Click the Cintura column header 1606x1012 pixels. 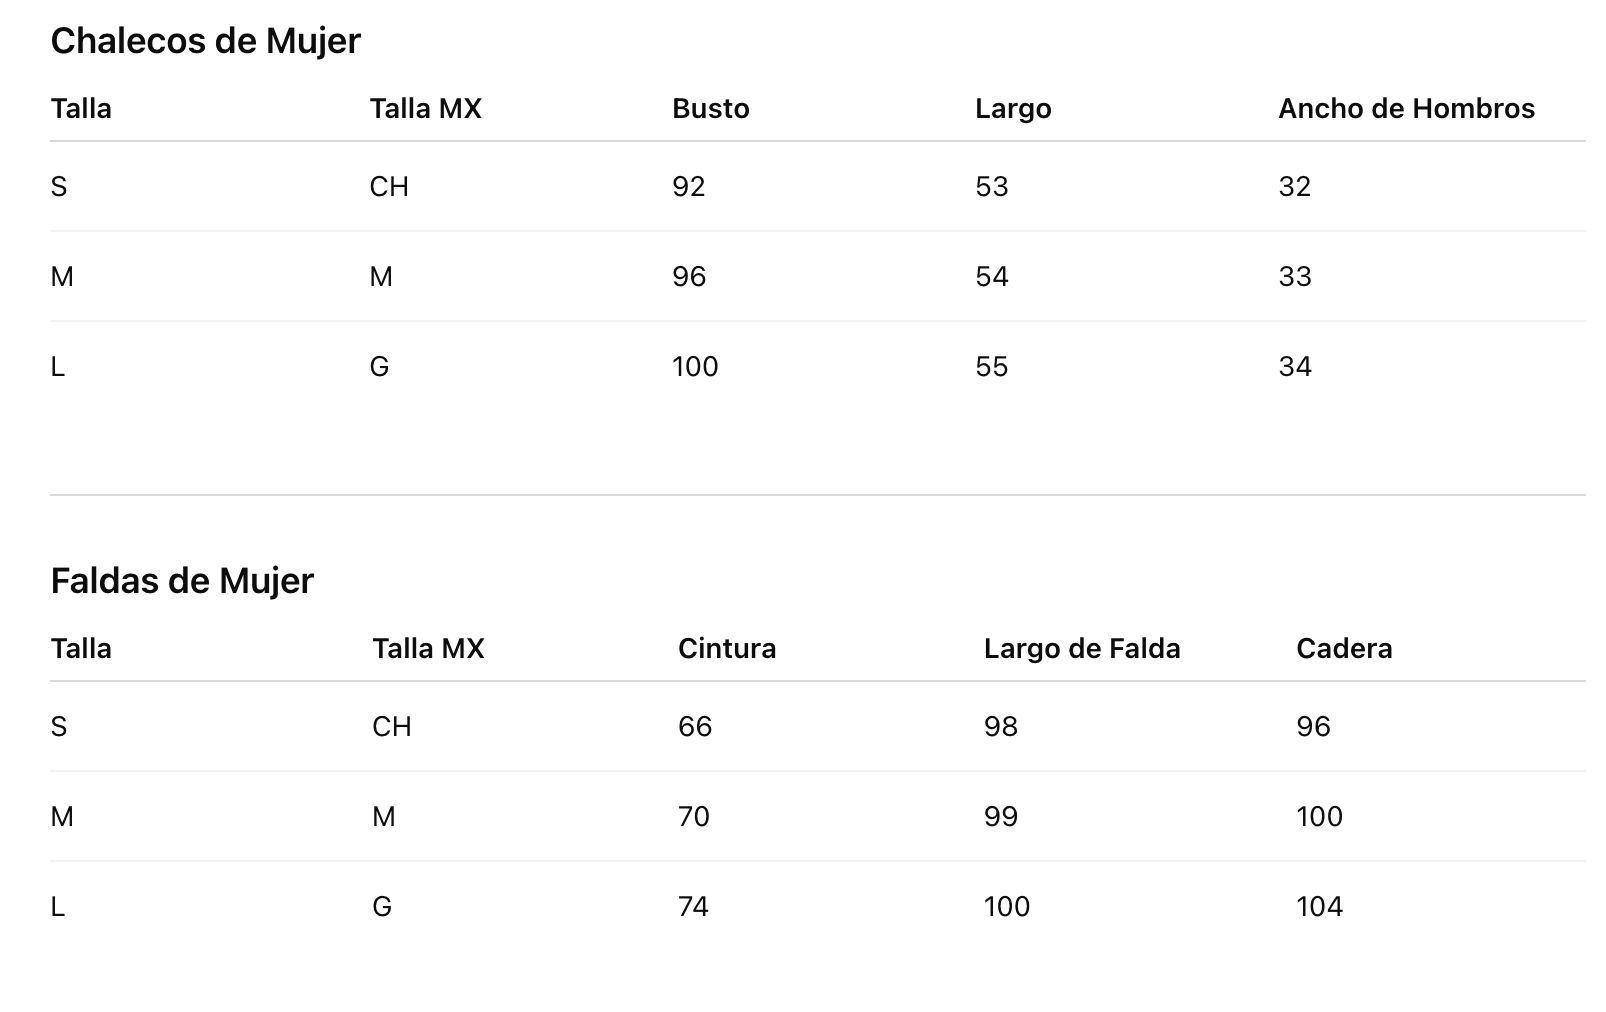pos(727,648)
